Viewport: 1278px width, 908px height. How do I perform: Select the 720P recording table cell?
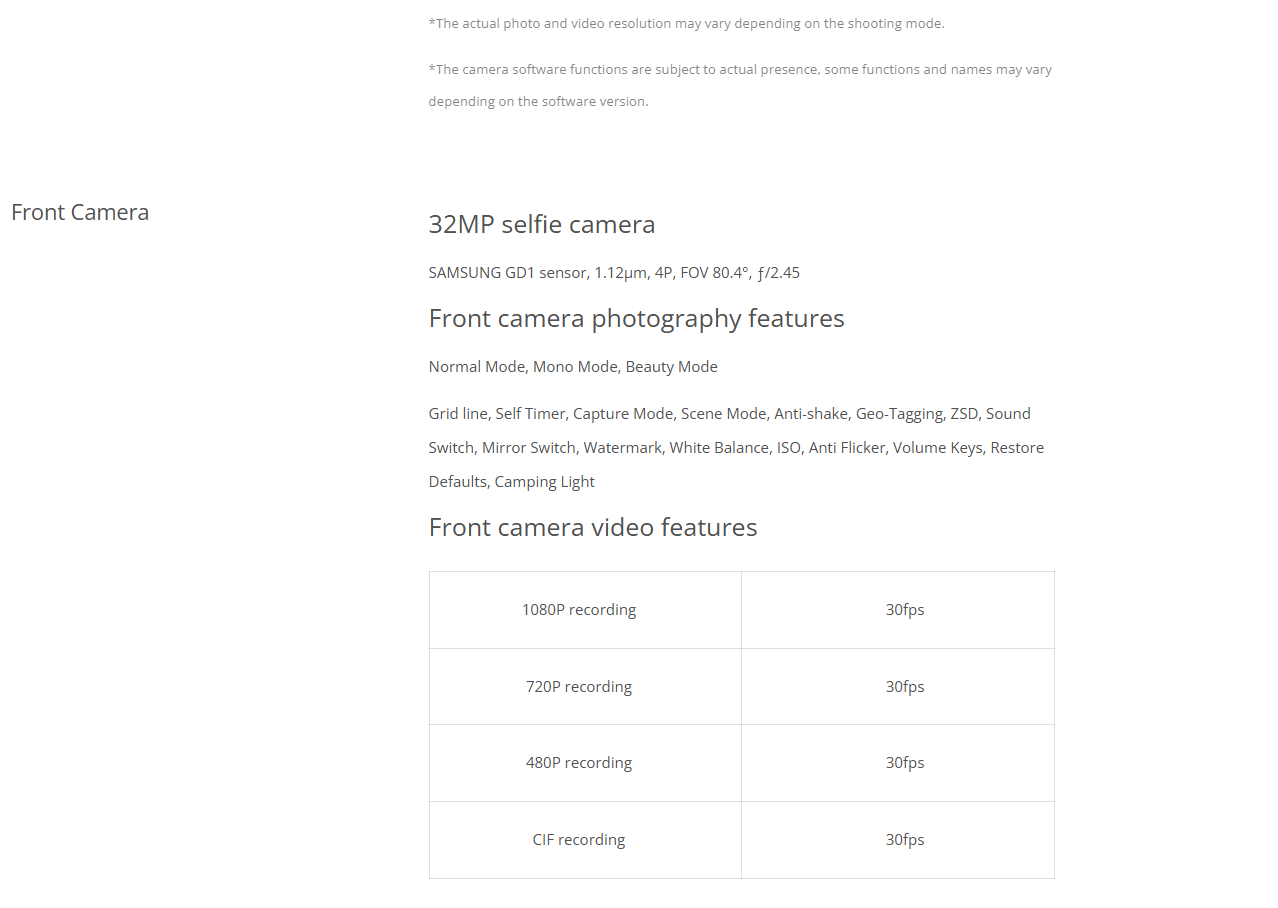click(x=579, y=686)
